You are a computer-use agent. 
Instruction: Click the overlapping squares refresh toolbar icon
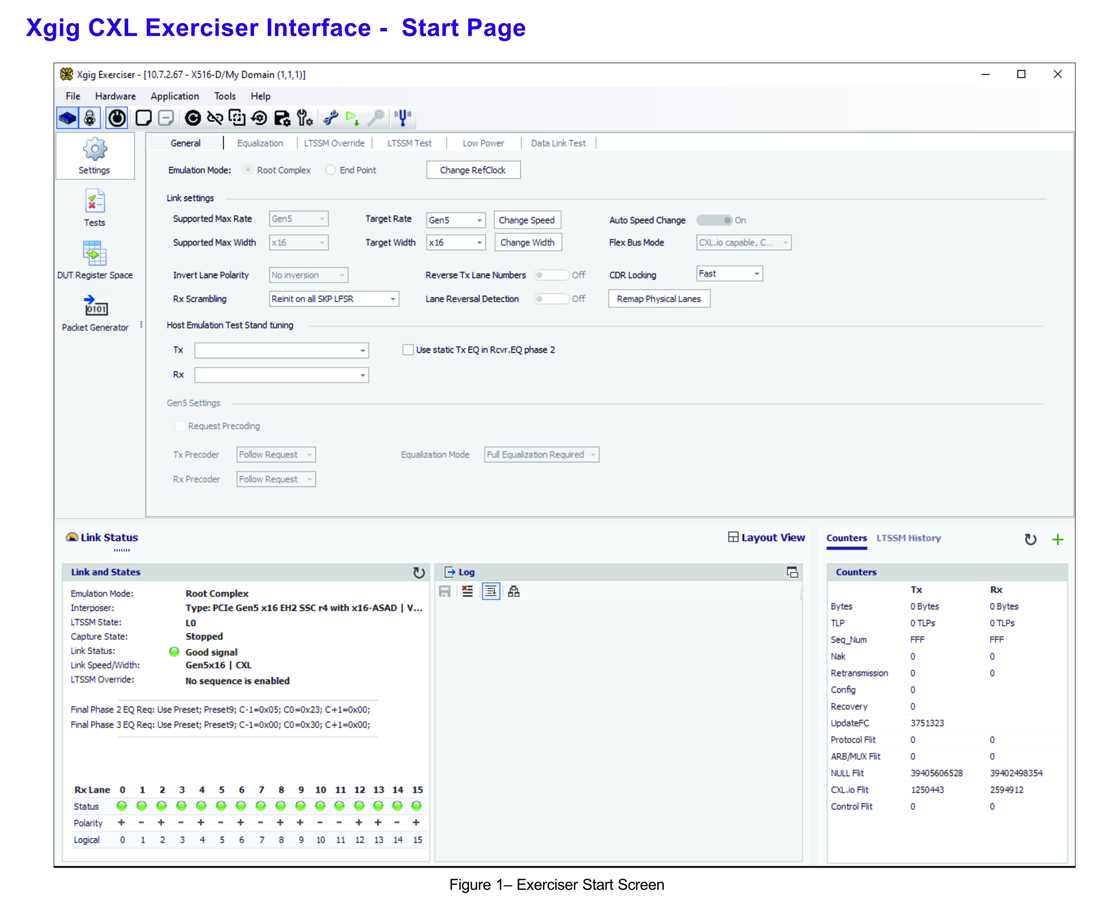[x=237, y=118]
